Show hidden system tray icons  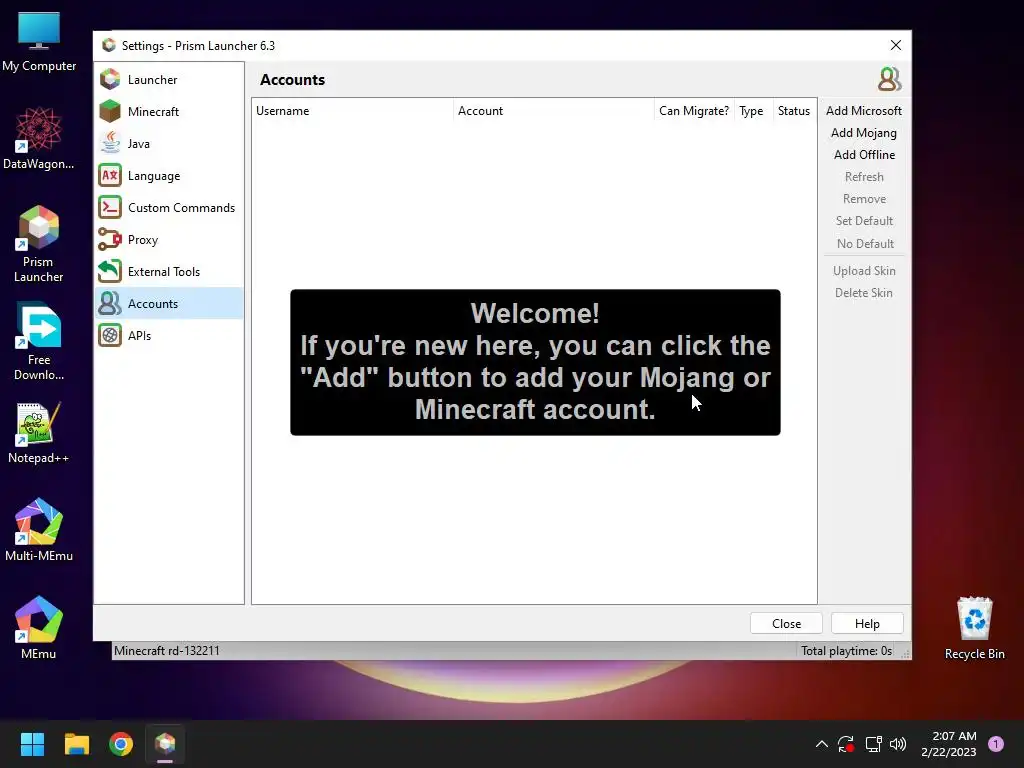point(822,744)
